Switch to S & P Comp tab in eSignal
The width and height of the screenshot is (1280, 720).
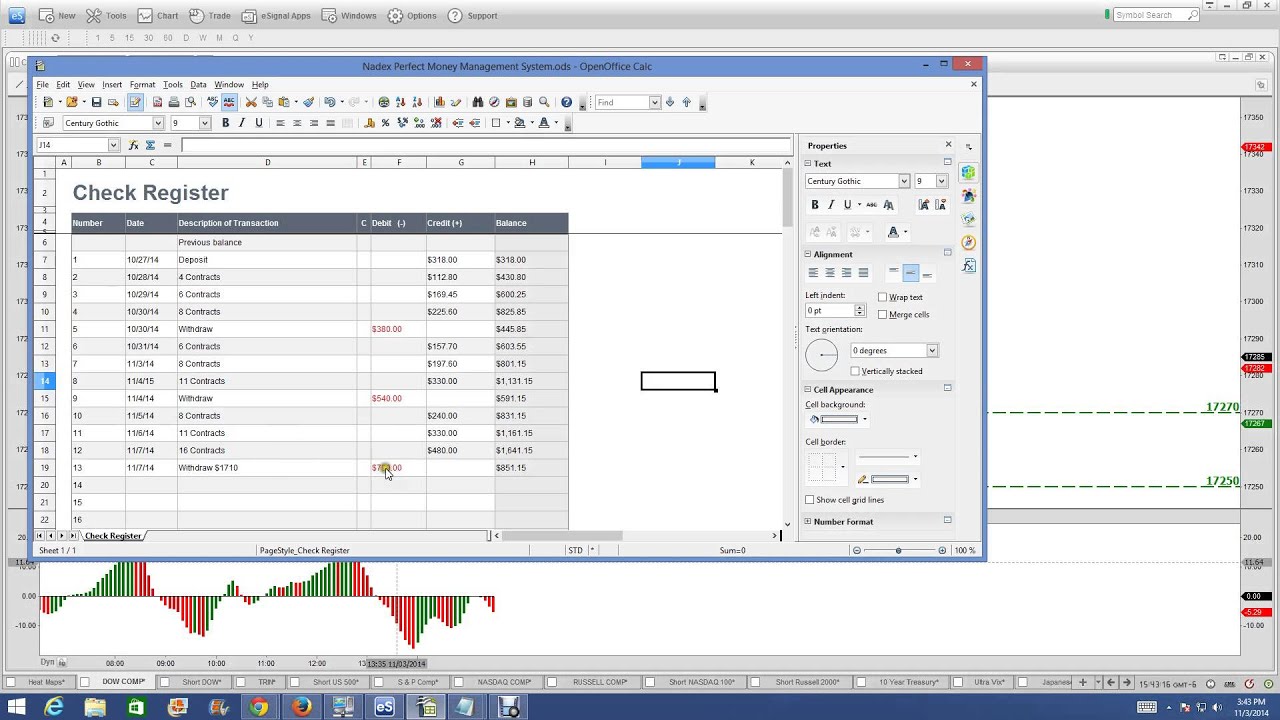pos(417,682)
